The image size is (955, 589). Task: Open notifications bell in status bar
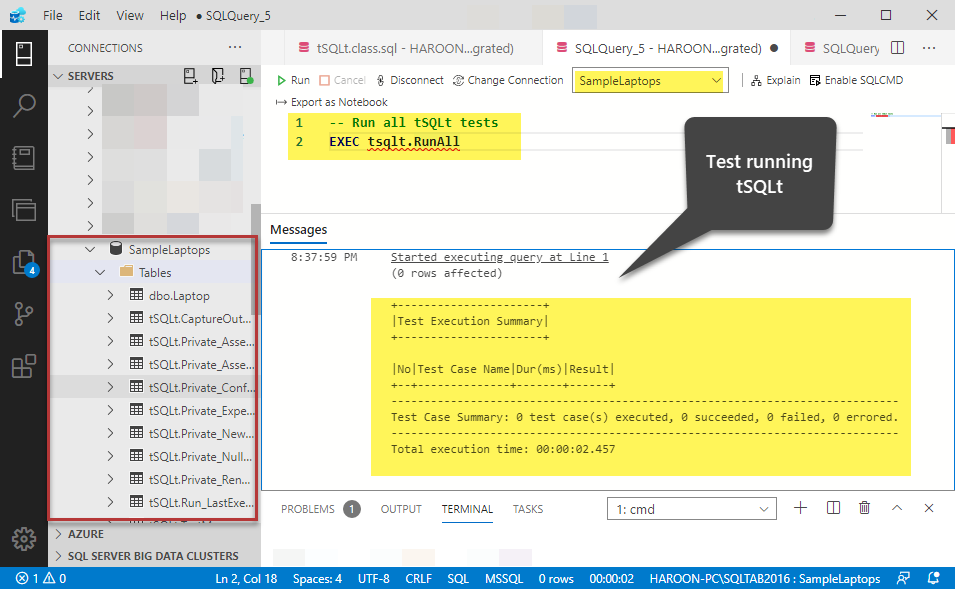click(933, 579)
